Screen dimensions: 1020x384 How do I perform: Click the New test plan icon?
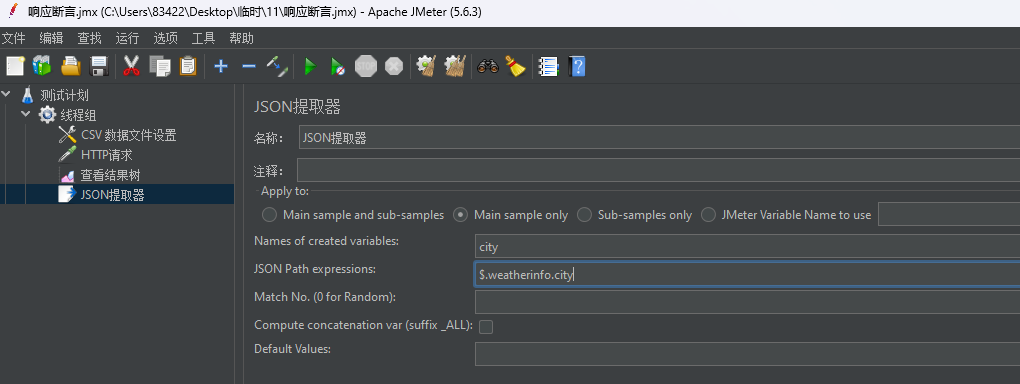[15, 66]
